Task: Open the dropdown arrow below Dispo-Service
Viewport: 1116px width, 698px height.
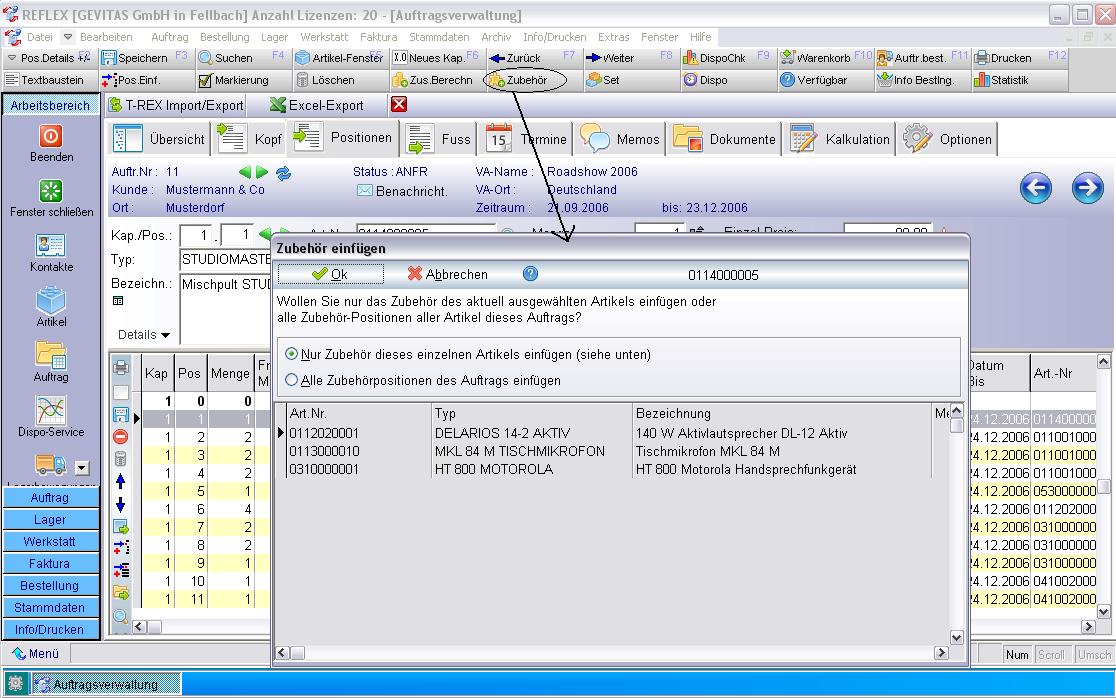Action: pos(83,467)
